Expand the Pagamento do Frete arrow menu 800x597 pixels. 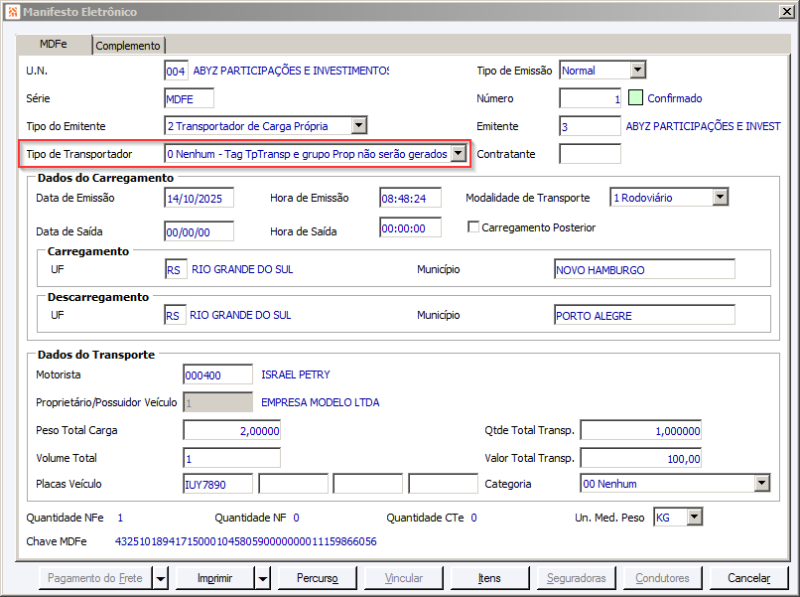coord(160,578)
